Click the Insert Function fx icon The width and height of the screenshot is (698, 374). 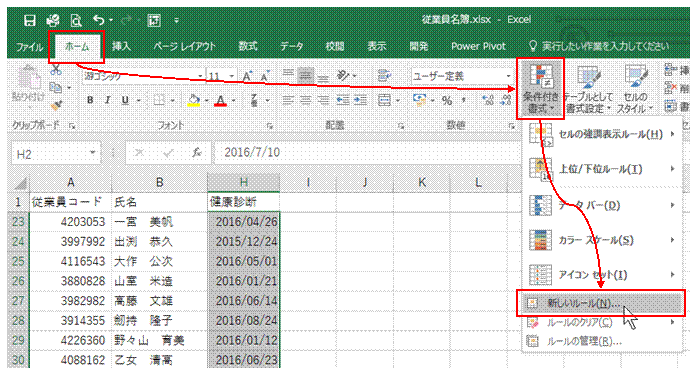pos(197,153)
